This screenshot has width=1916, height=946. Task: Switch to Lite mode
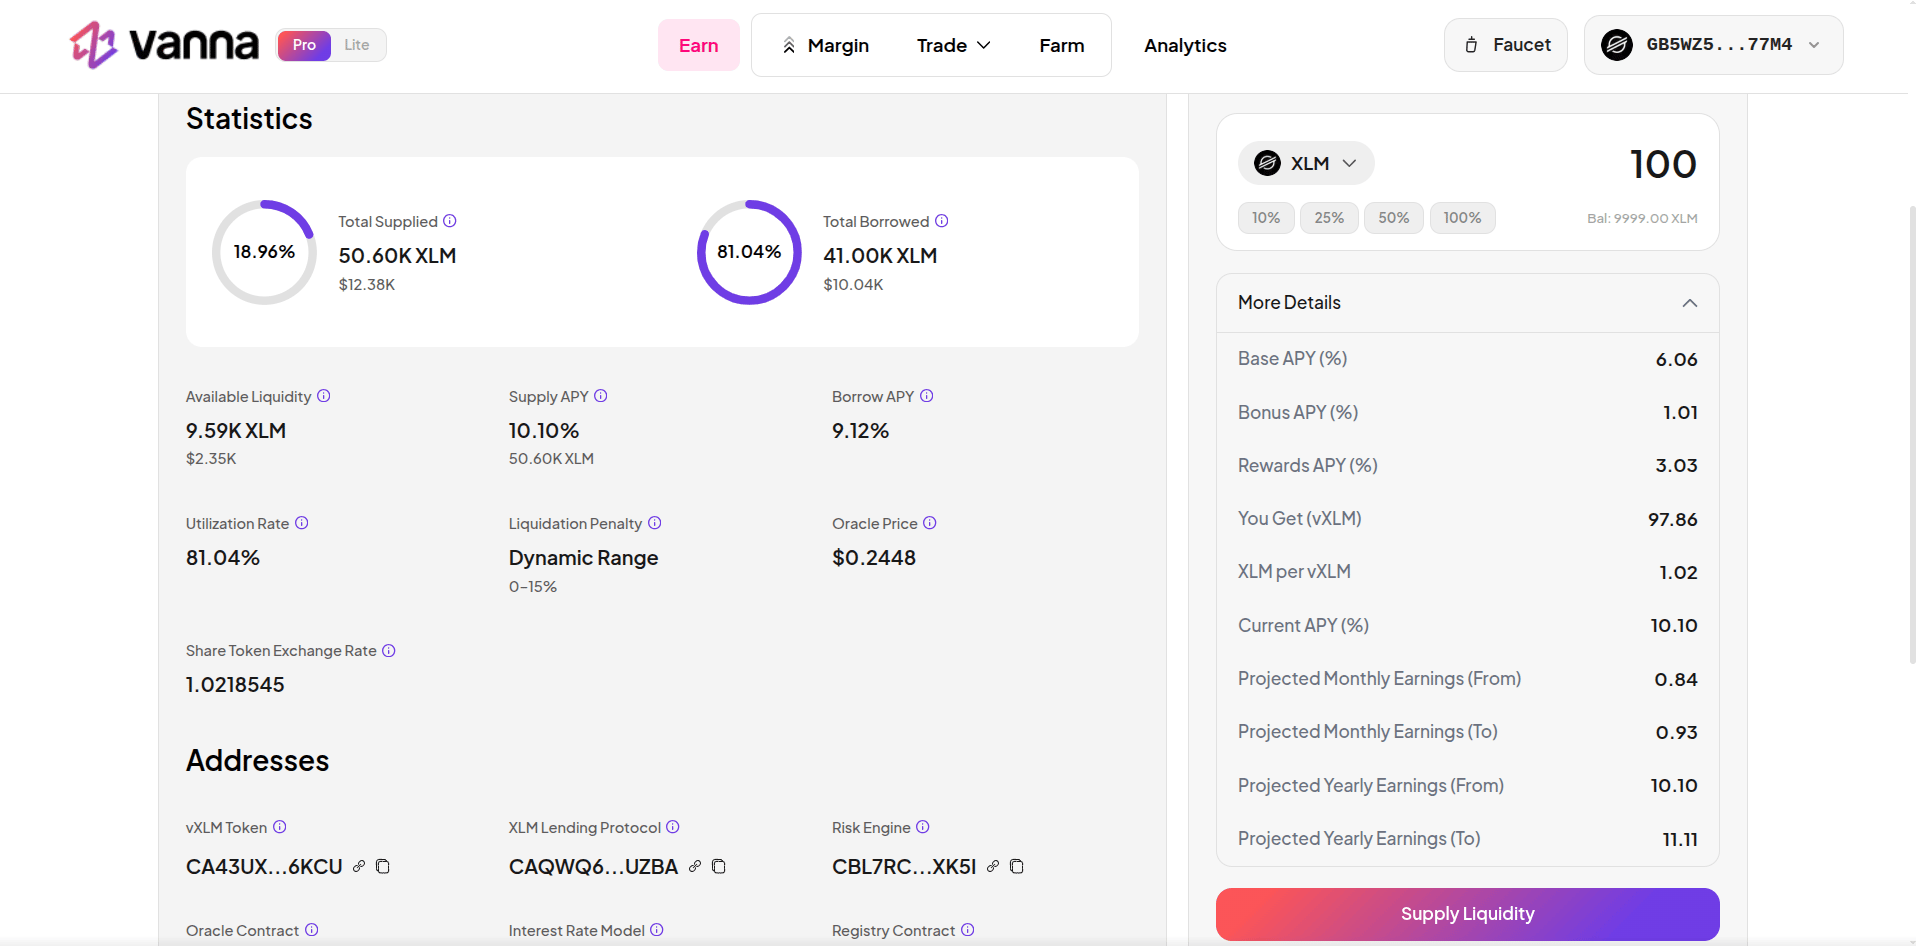[x=357, y=45]
